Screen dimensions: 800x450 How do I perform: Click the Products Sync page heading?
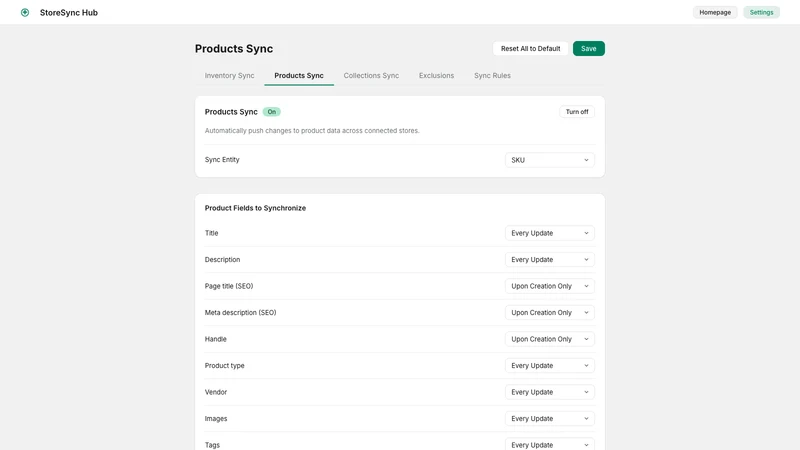pos(234,48)
